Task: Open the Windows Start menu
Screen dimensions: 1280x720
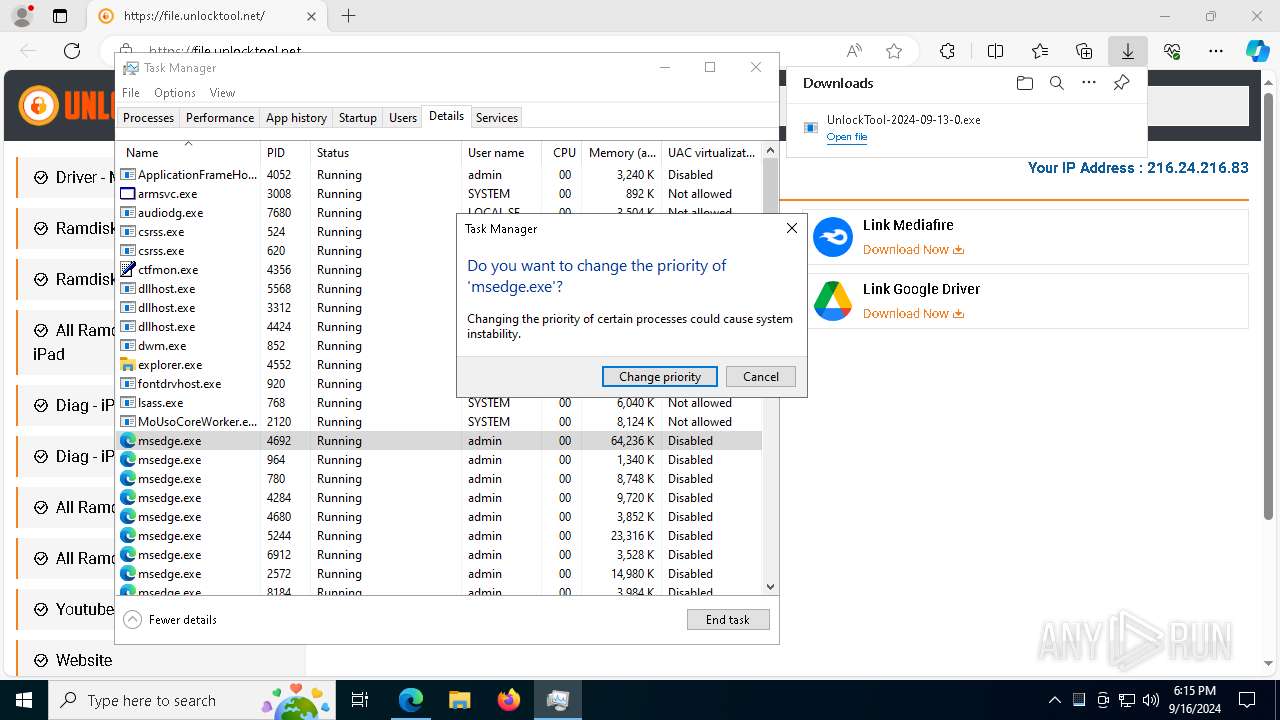Action: pos(24,700)
